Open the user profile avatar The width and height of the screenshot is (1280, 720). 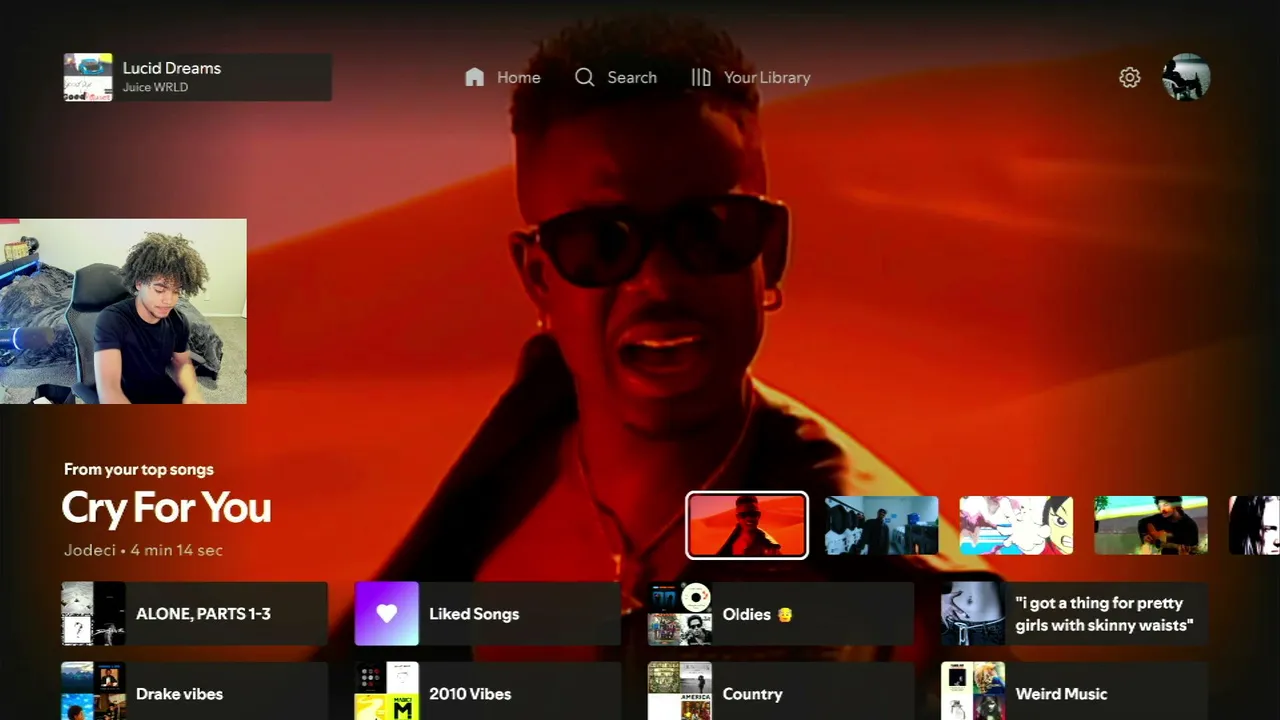pyautogui.click(x=1186, y=77)
